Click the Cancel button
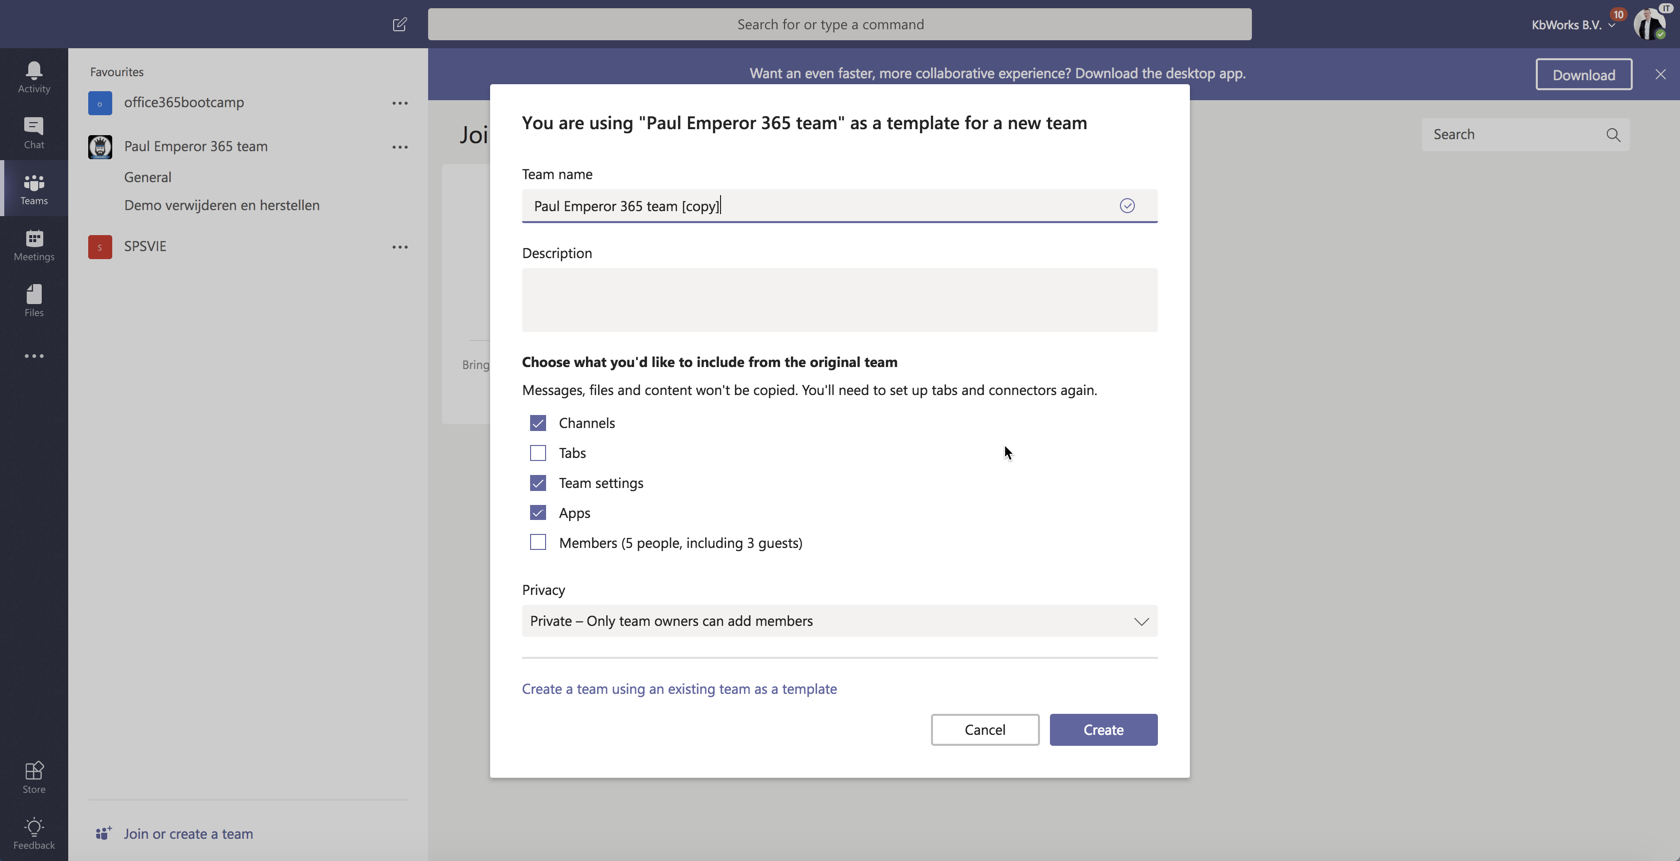 coord(985,730)
